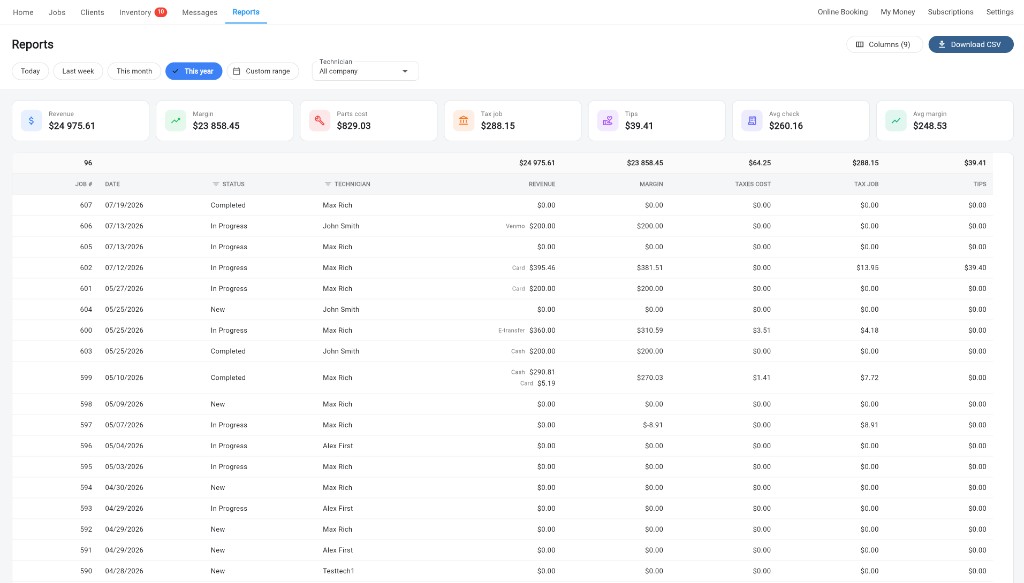Click the $-8.91 margin value
Screen dimensions: 1024x583
coord(652,425)
